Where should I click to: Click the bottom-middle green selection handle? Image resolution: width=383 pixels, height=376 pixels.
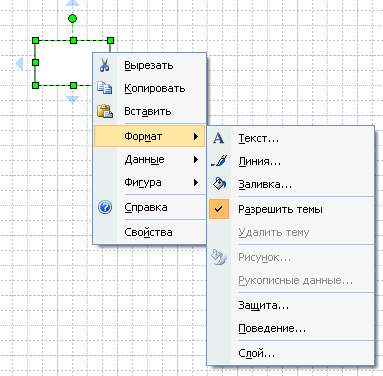[73, 86]
